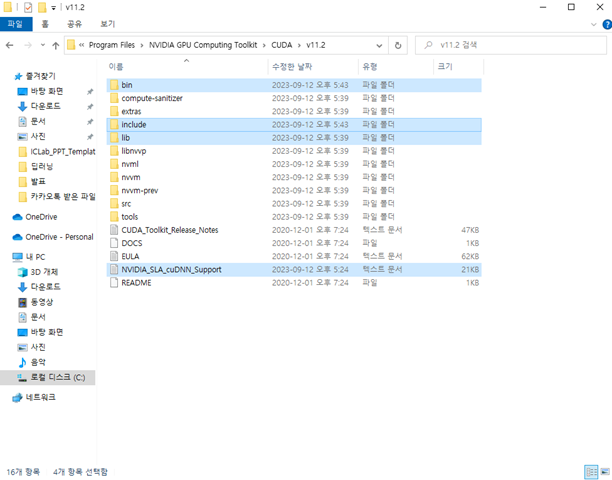Open pinned 다운로드 under 즐겨찾기
612x480 pixels.
pos(46,106)
